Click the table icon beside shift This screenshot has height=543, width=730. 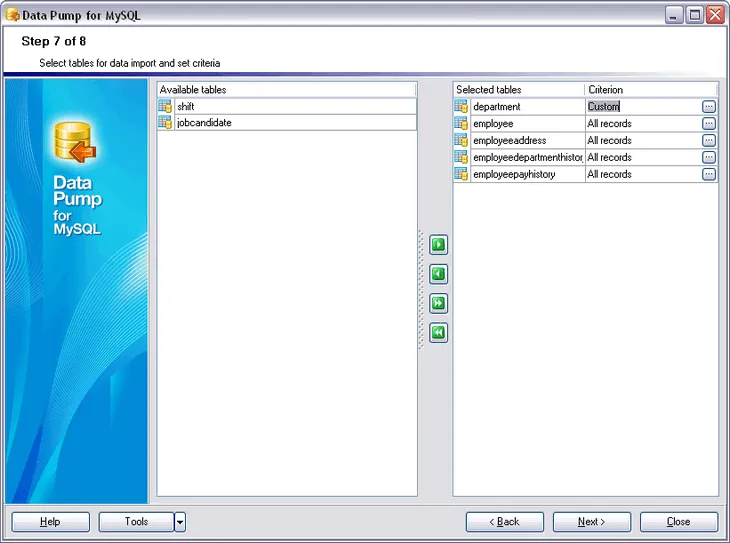click(165, 106)
